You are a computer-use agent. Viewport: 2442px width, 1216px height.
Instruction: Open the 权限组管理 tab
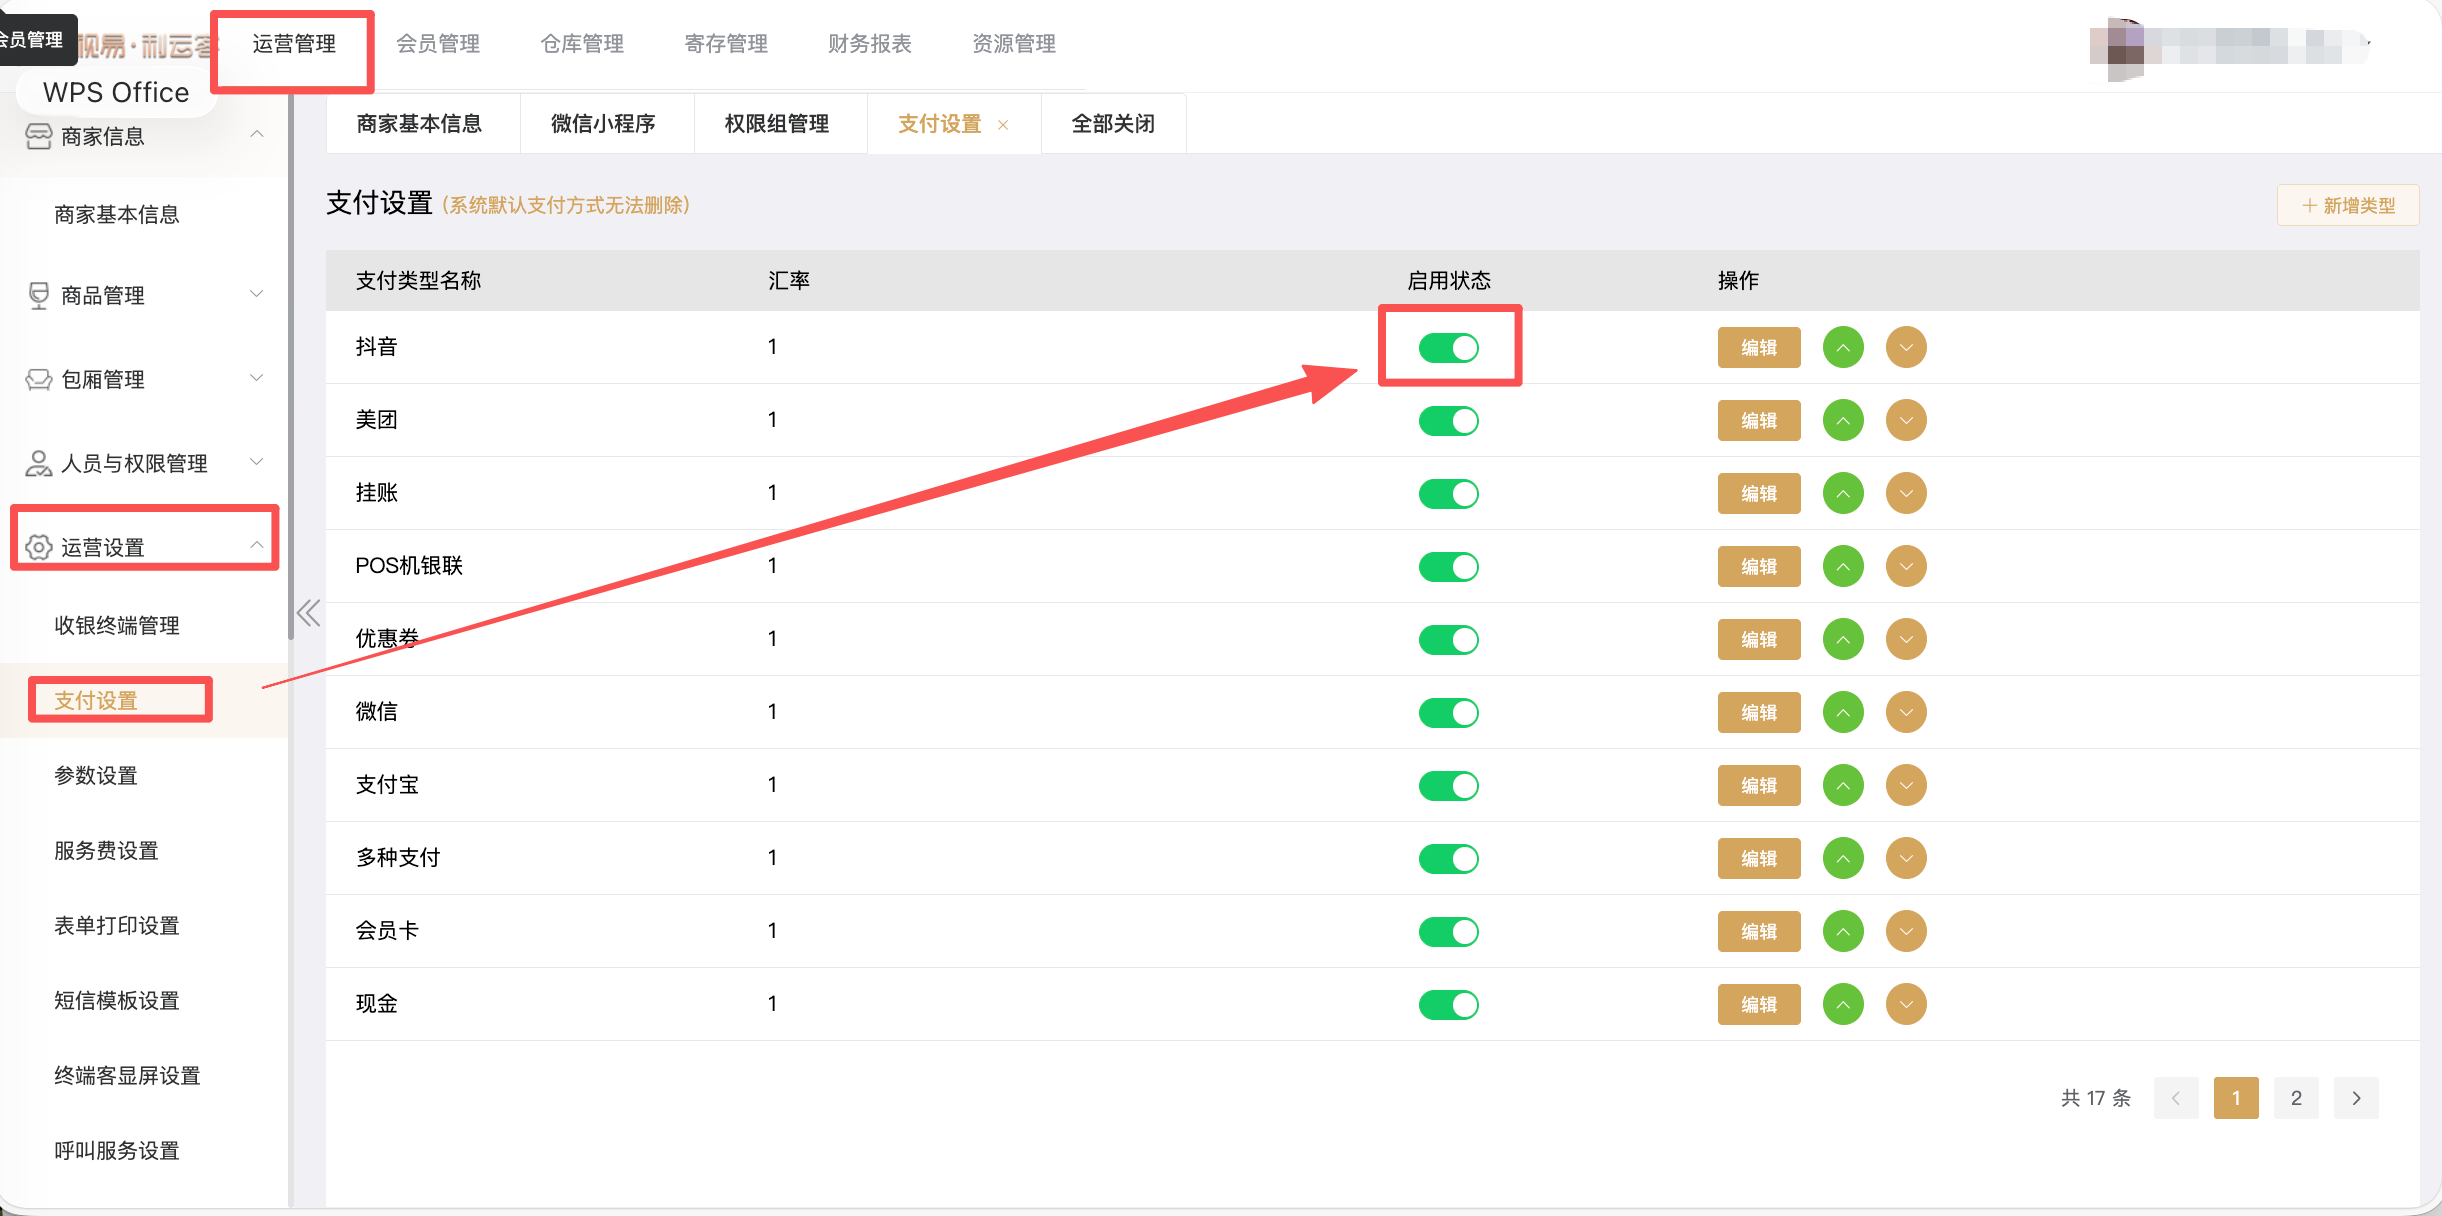coord(775,123)
